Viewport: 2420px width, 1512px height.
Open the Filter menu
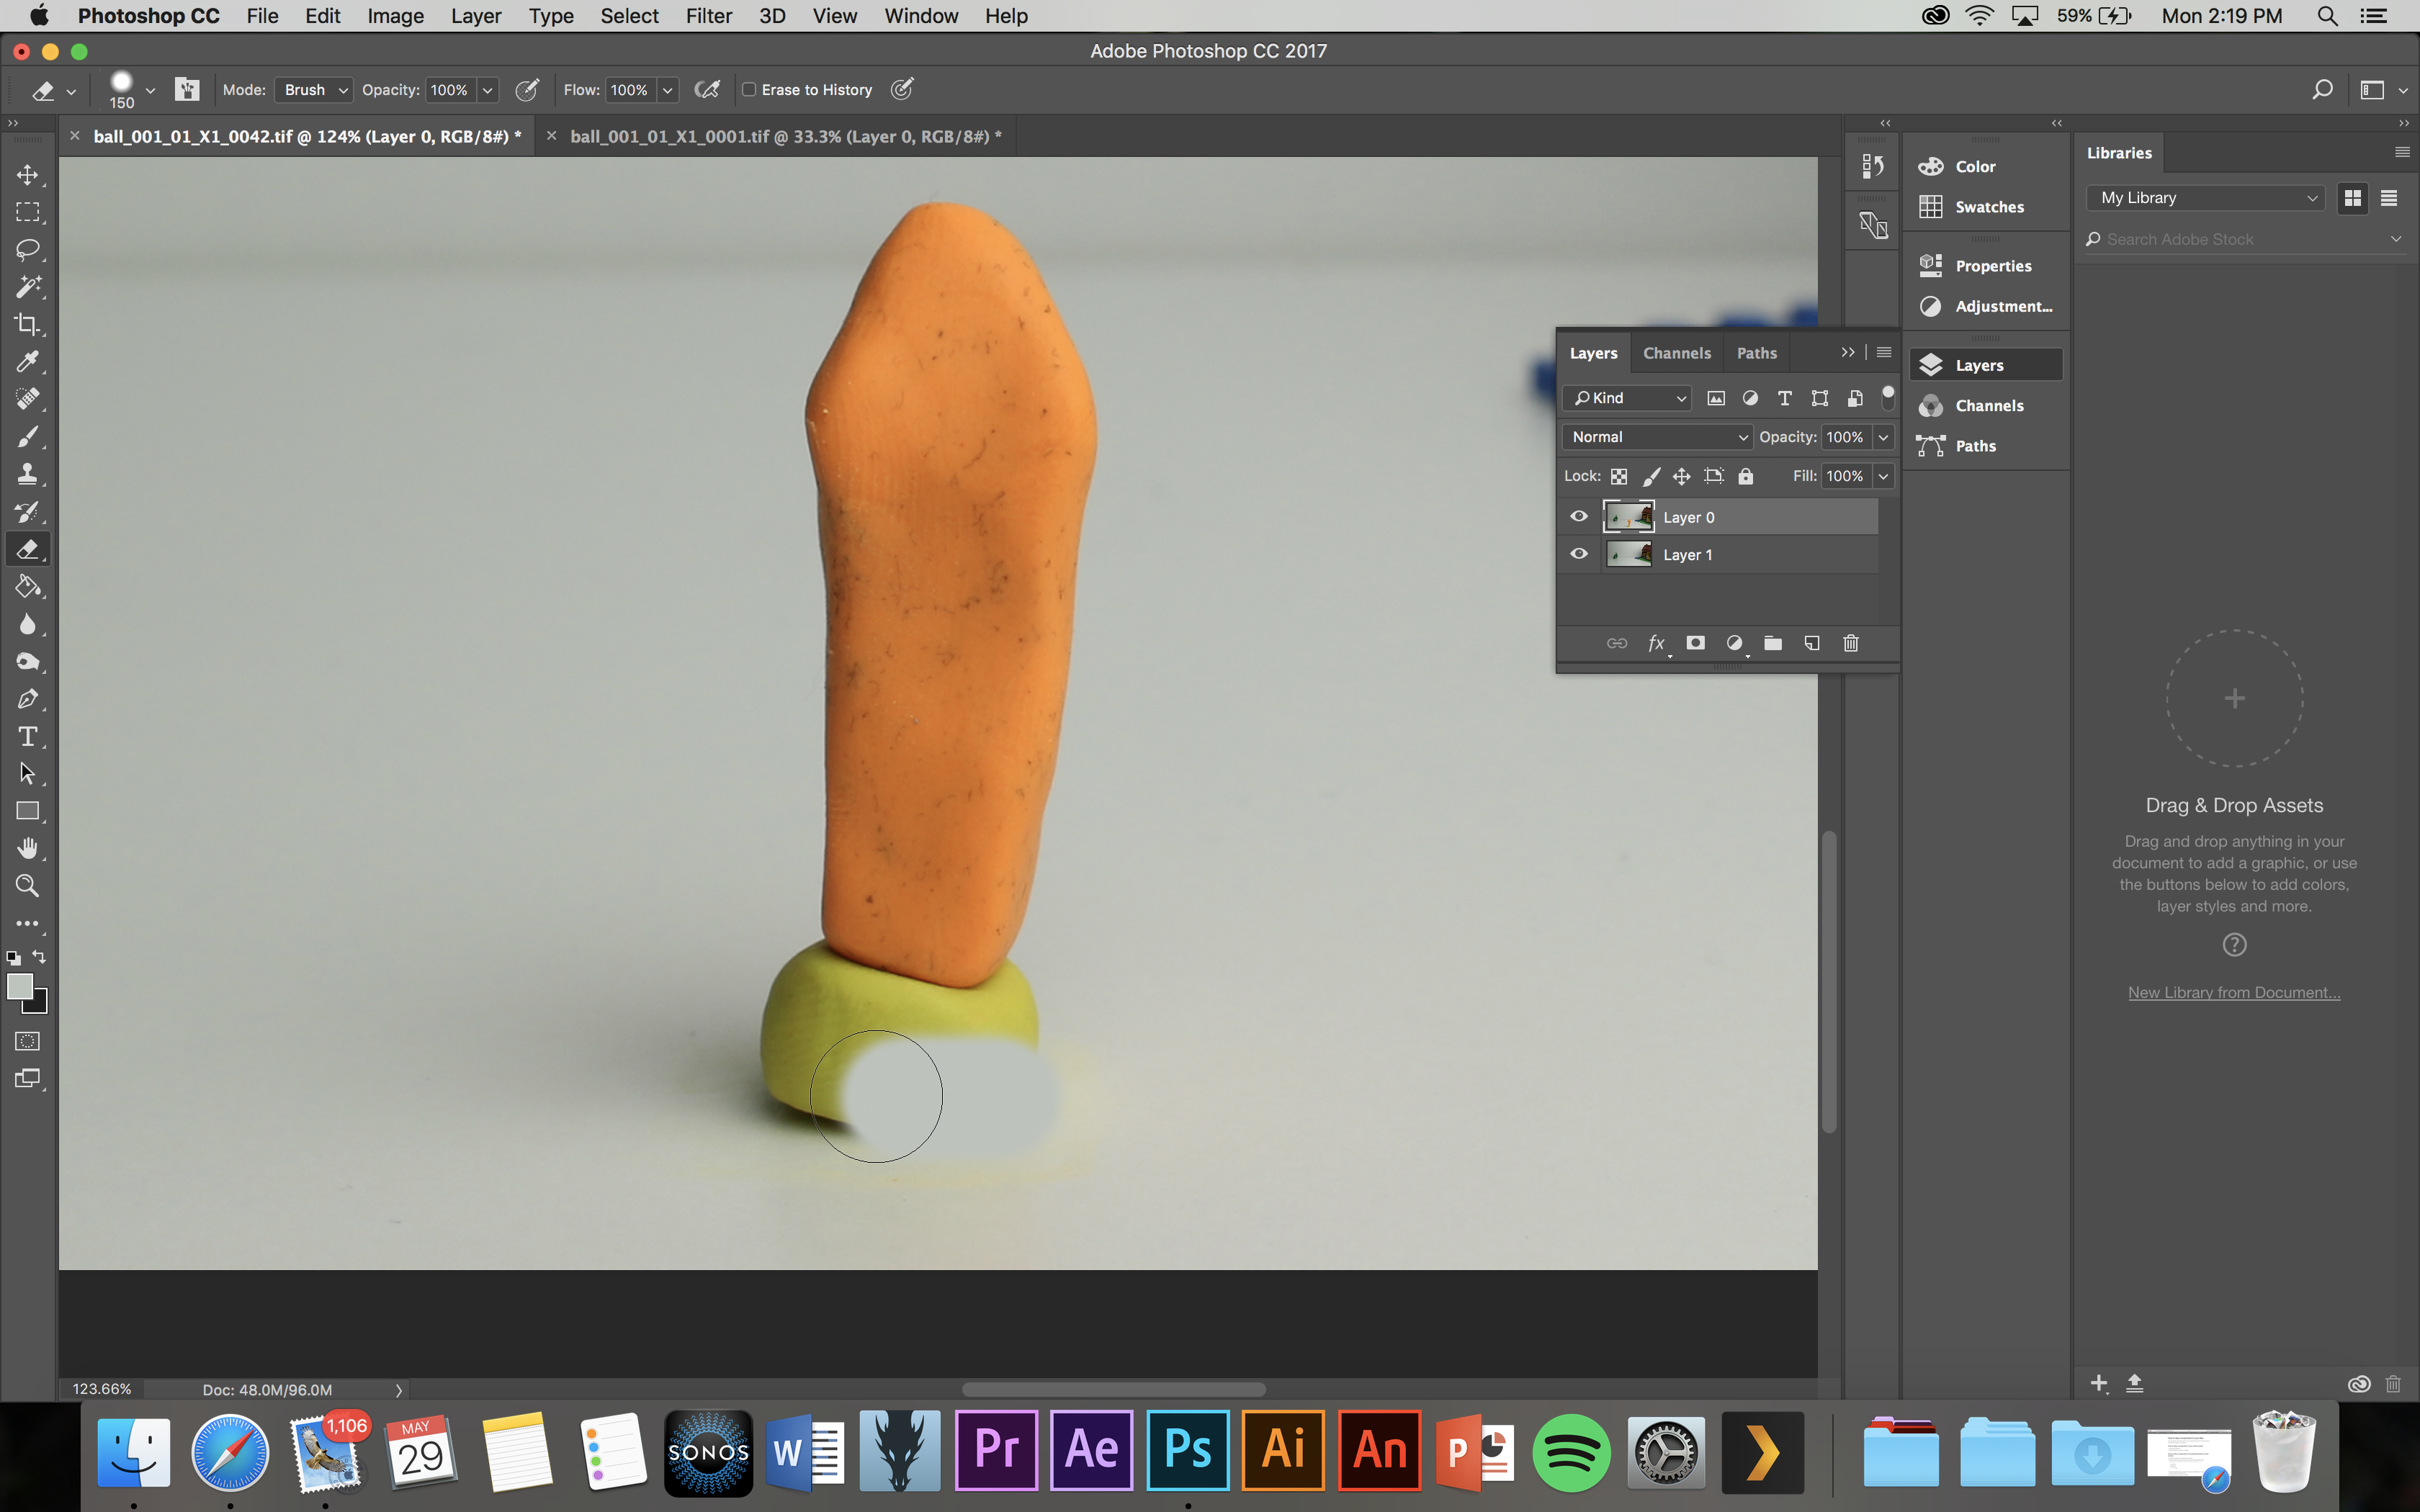708,16
